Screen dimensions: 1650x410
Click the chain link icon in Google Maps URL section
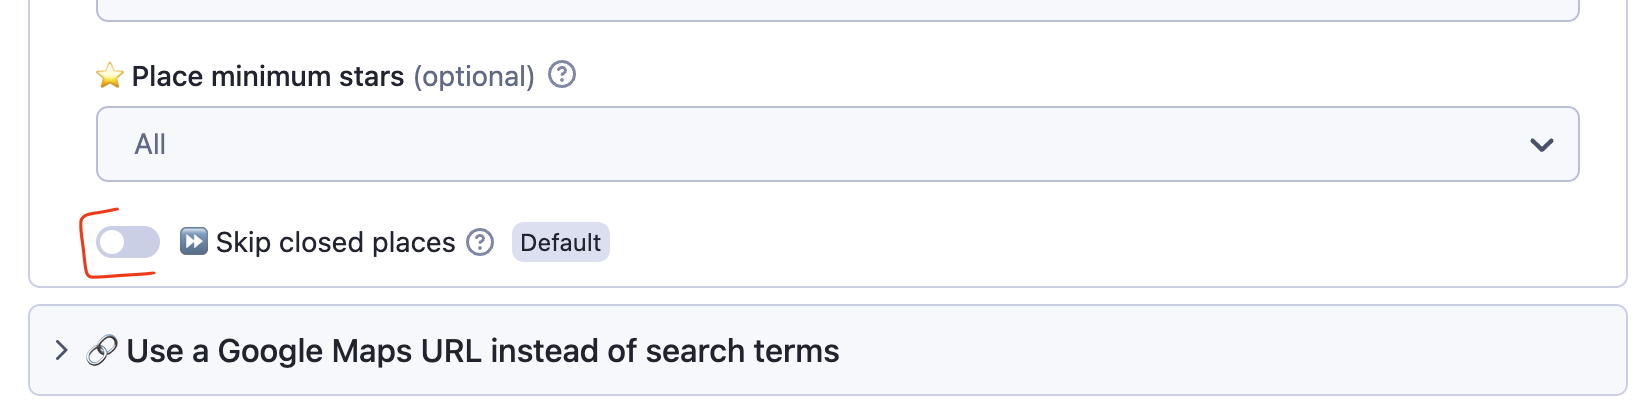coord(102,351)
